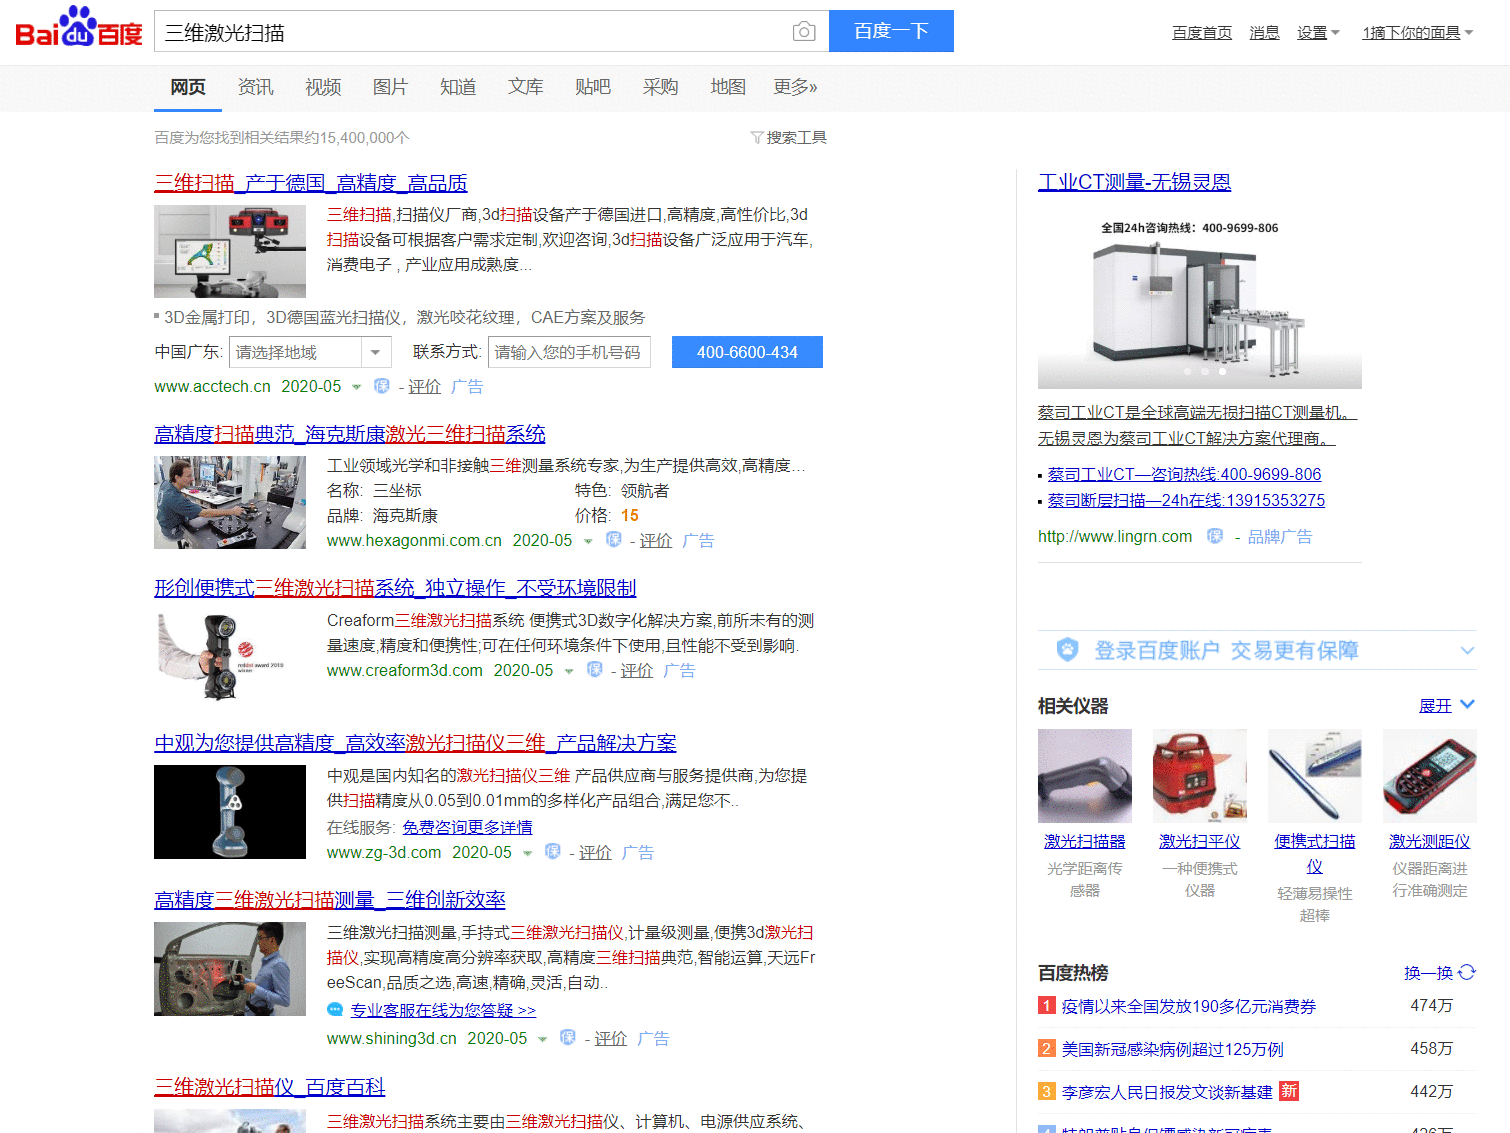Click 蔡司工业CT—咨询热线:400-9699-806 link

click(1184, 474)
